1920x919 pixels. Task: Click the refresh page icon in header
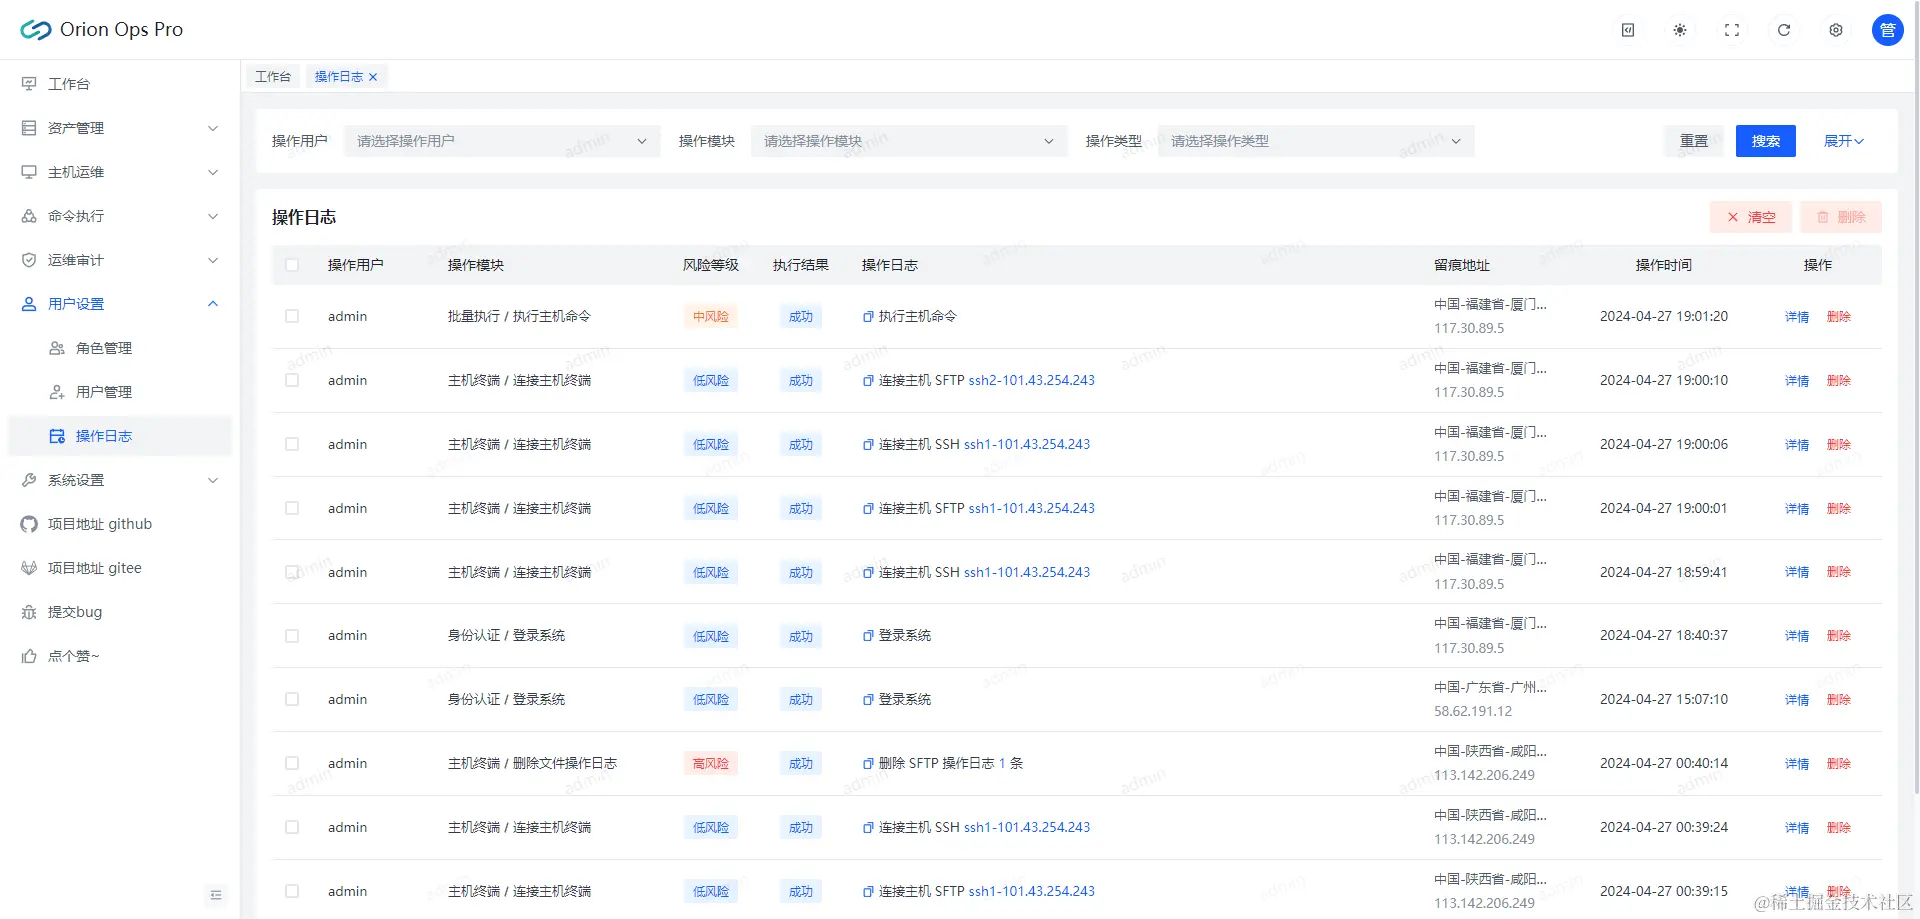1784,30
